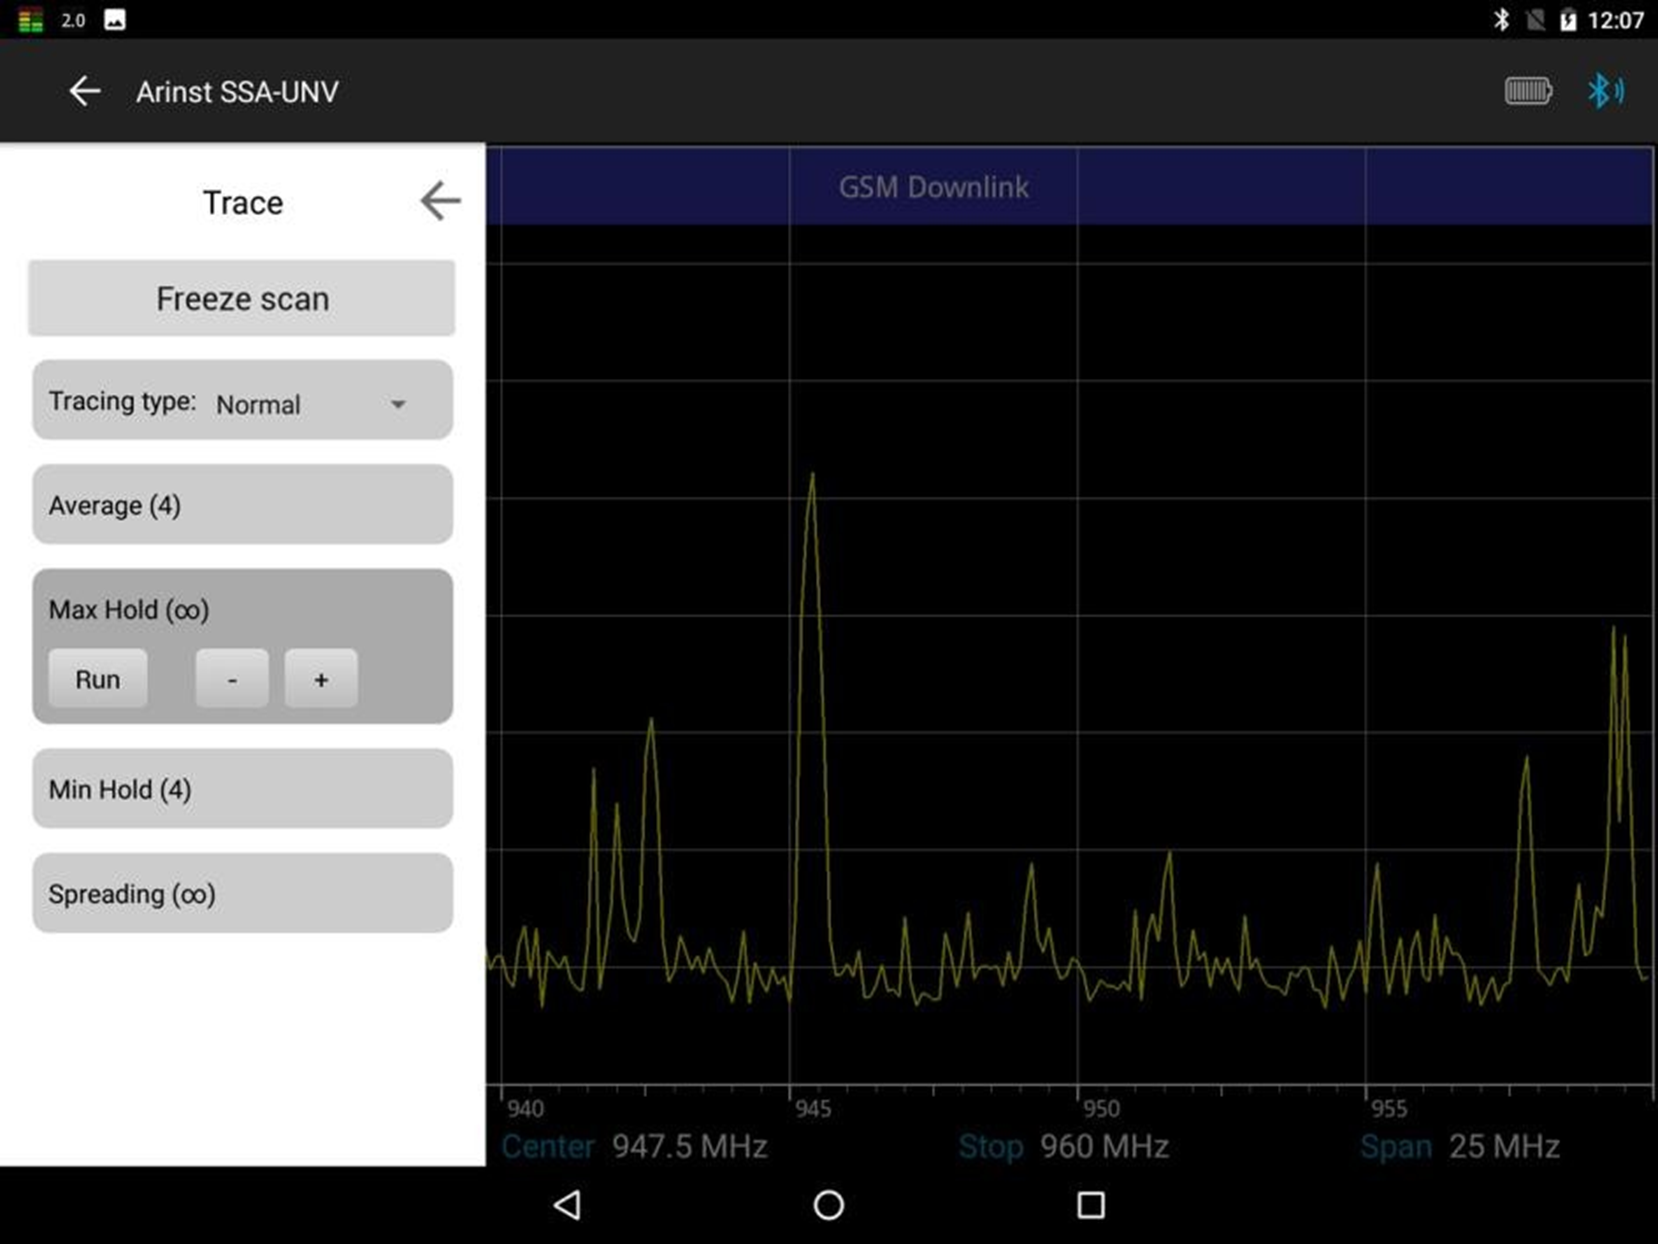Tap the device battery indicator icon
Viewport: 1658px width, 1244px height.
click(x=1527, y=92)
